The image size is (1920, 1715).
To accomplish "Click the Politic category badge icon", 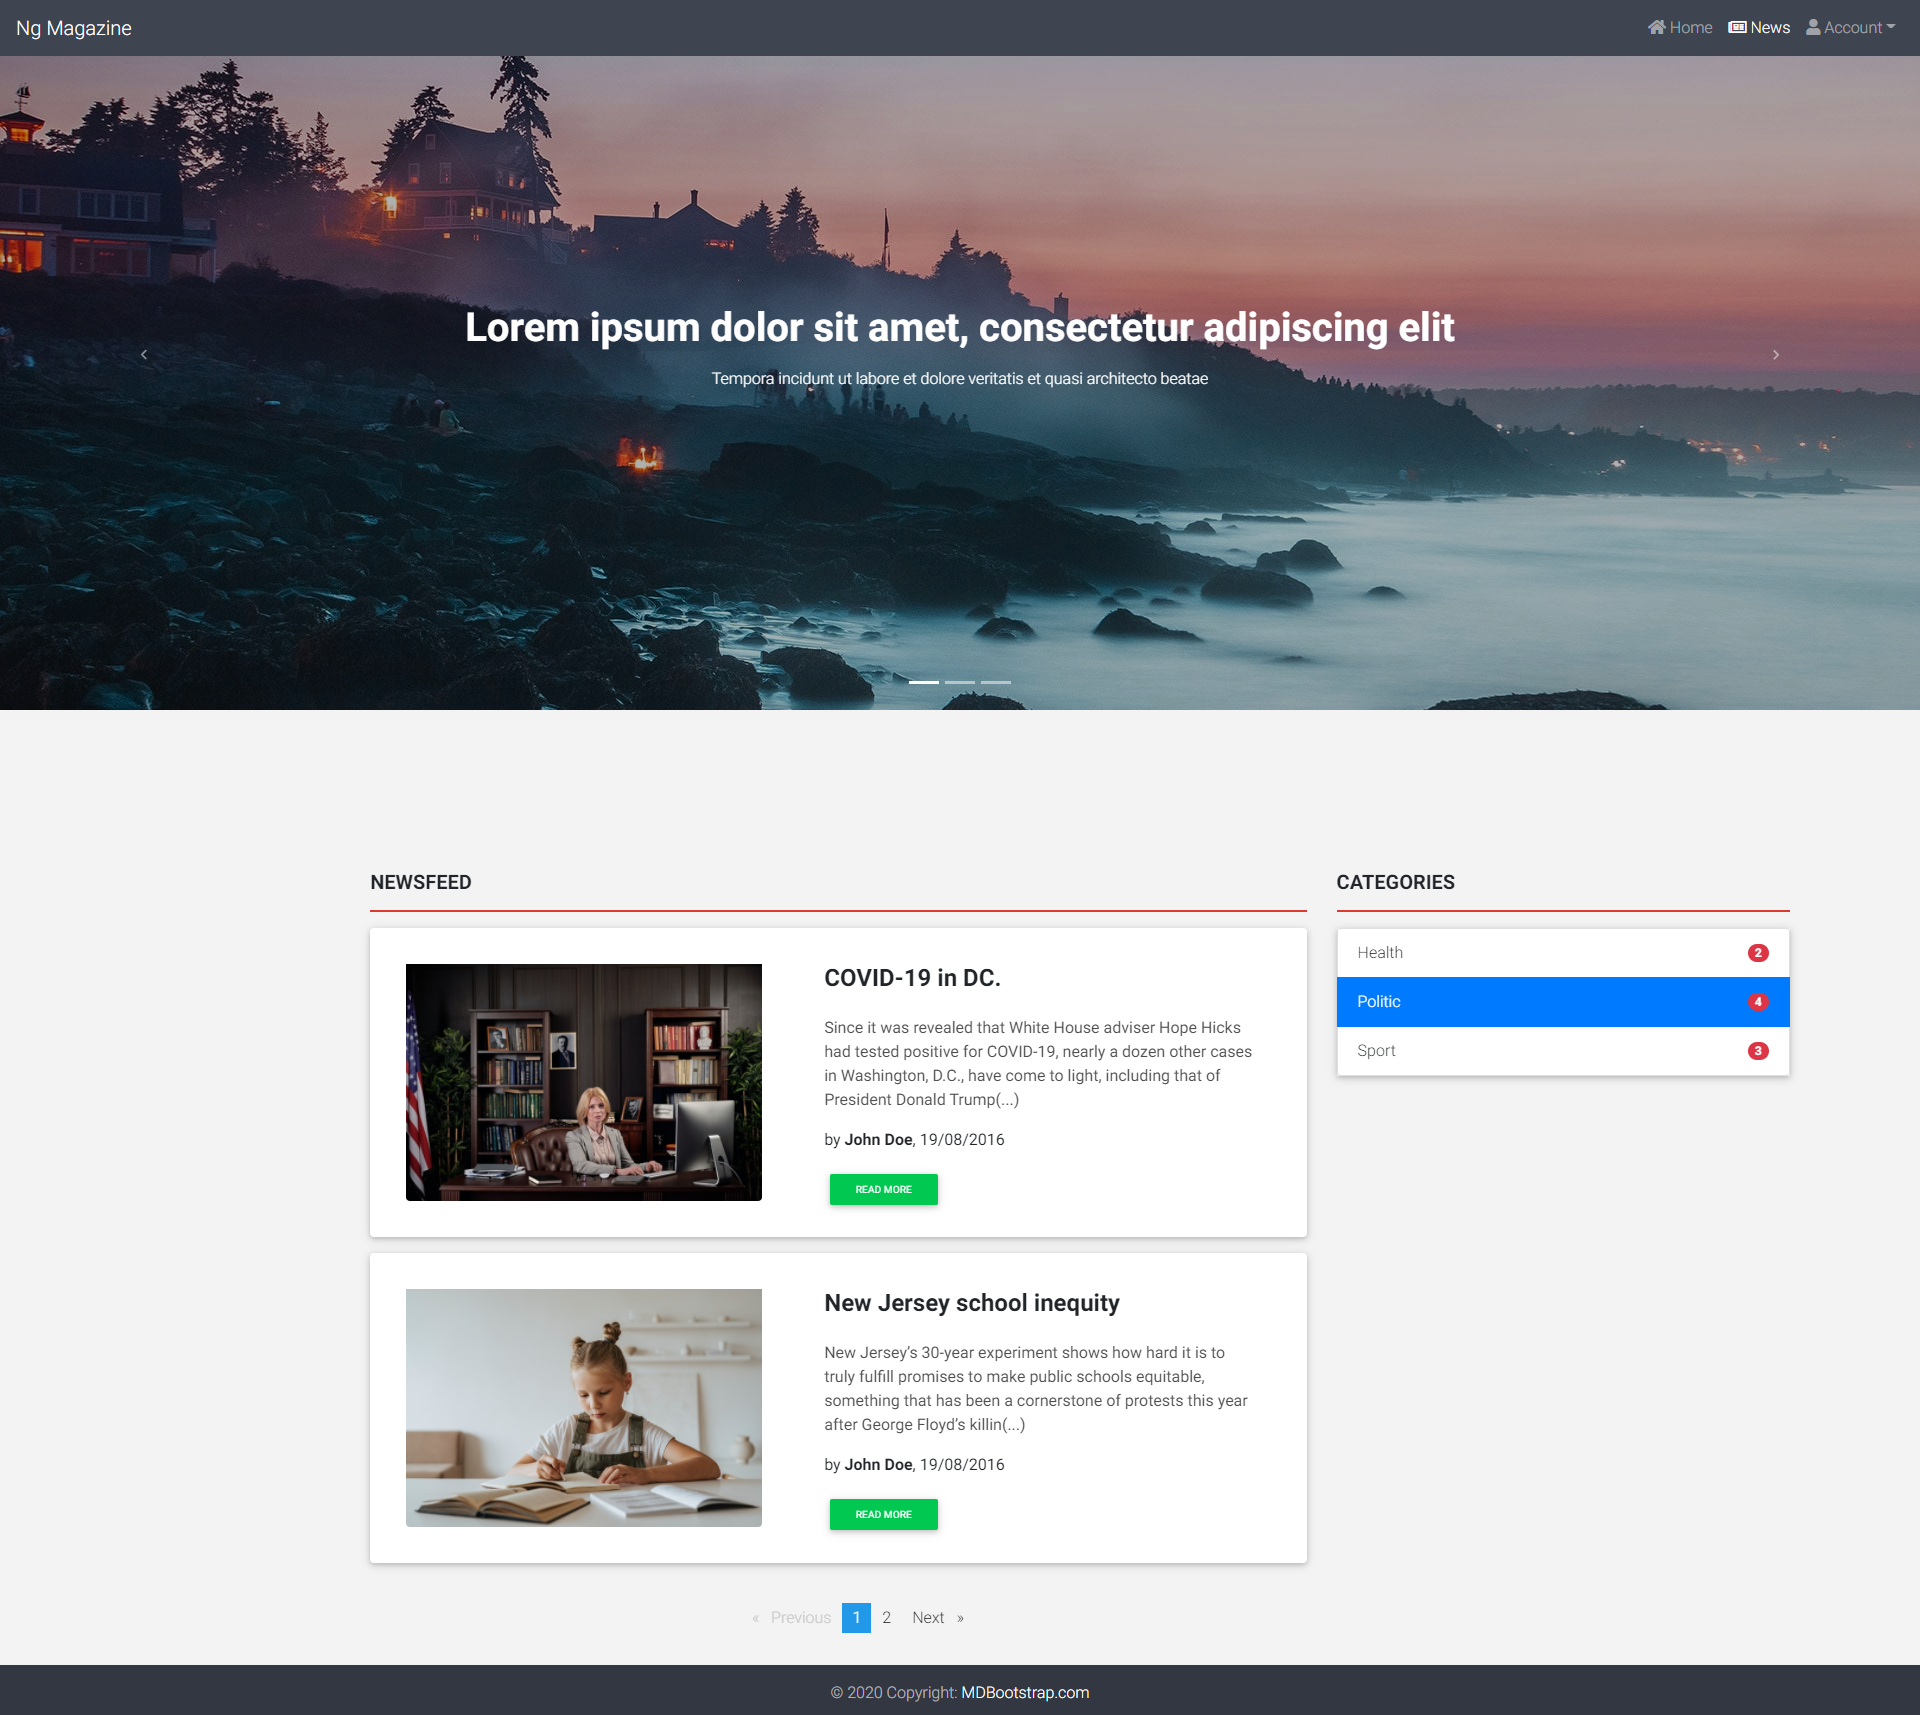I will tap(1758, 1002).
